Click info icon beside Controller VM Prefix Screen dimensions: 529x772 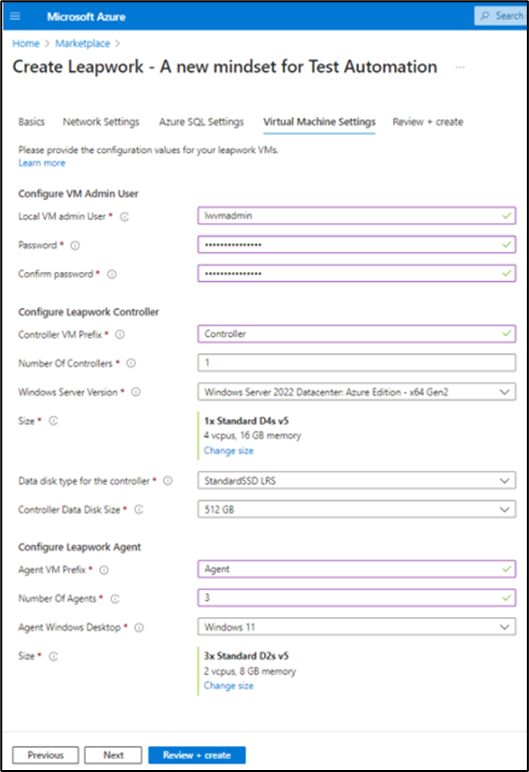point(120,335)
